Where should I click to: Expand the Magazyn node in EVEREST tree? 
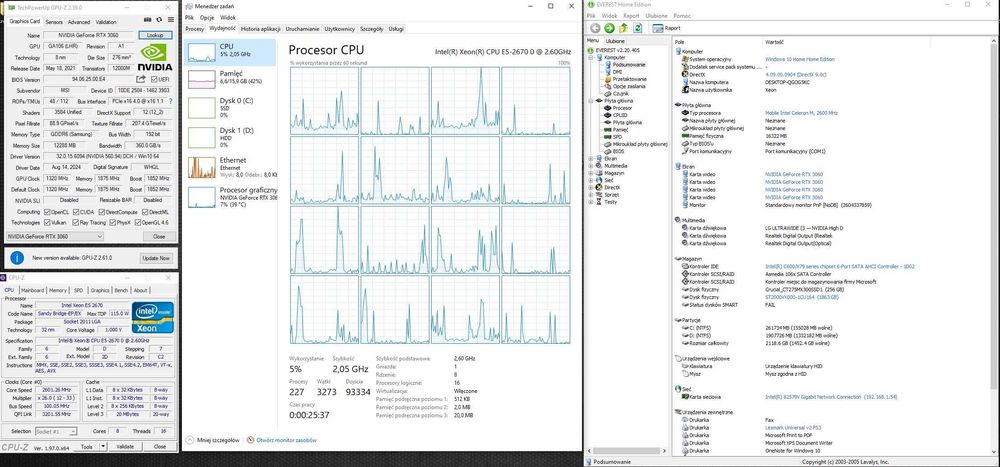[x=591, y=173]
